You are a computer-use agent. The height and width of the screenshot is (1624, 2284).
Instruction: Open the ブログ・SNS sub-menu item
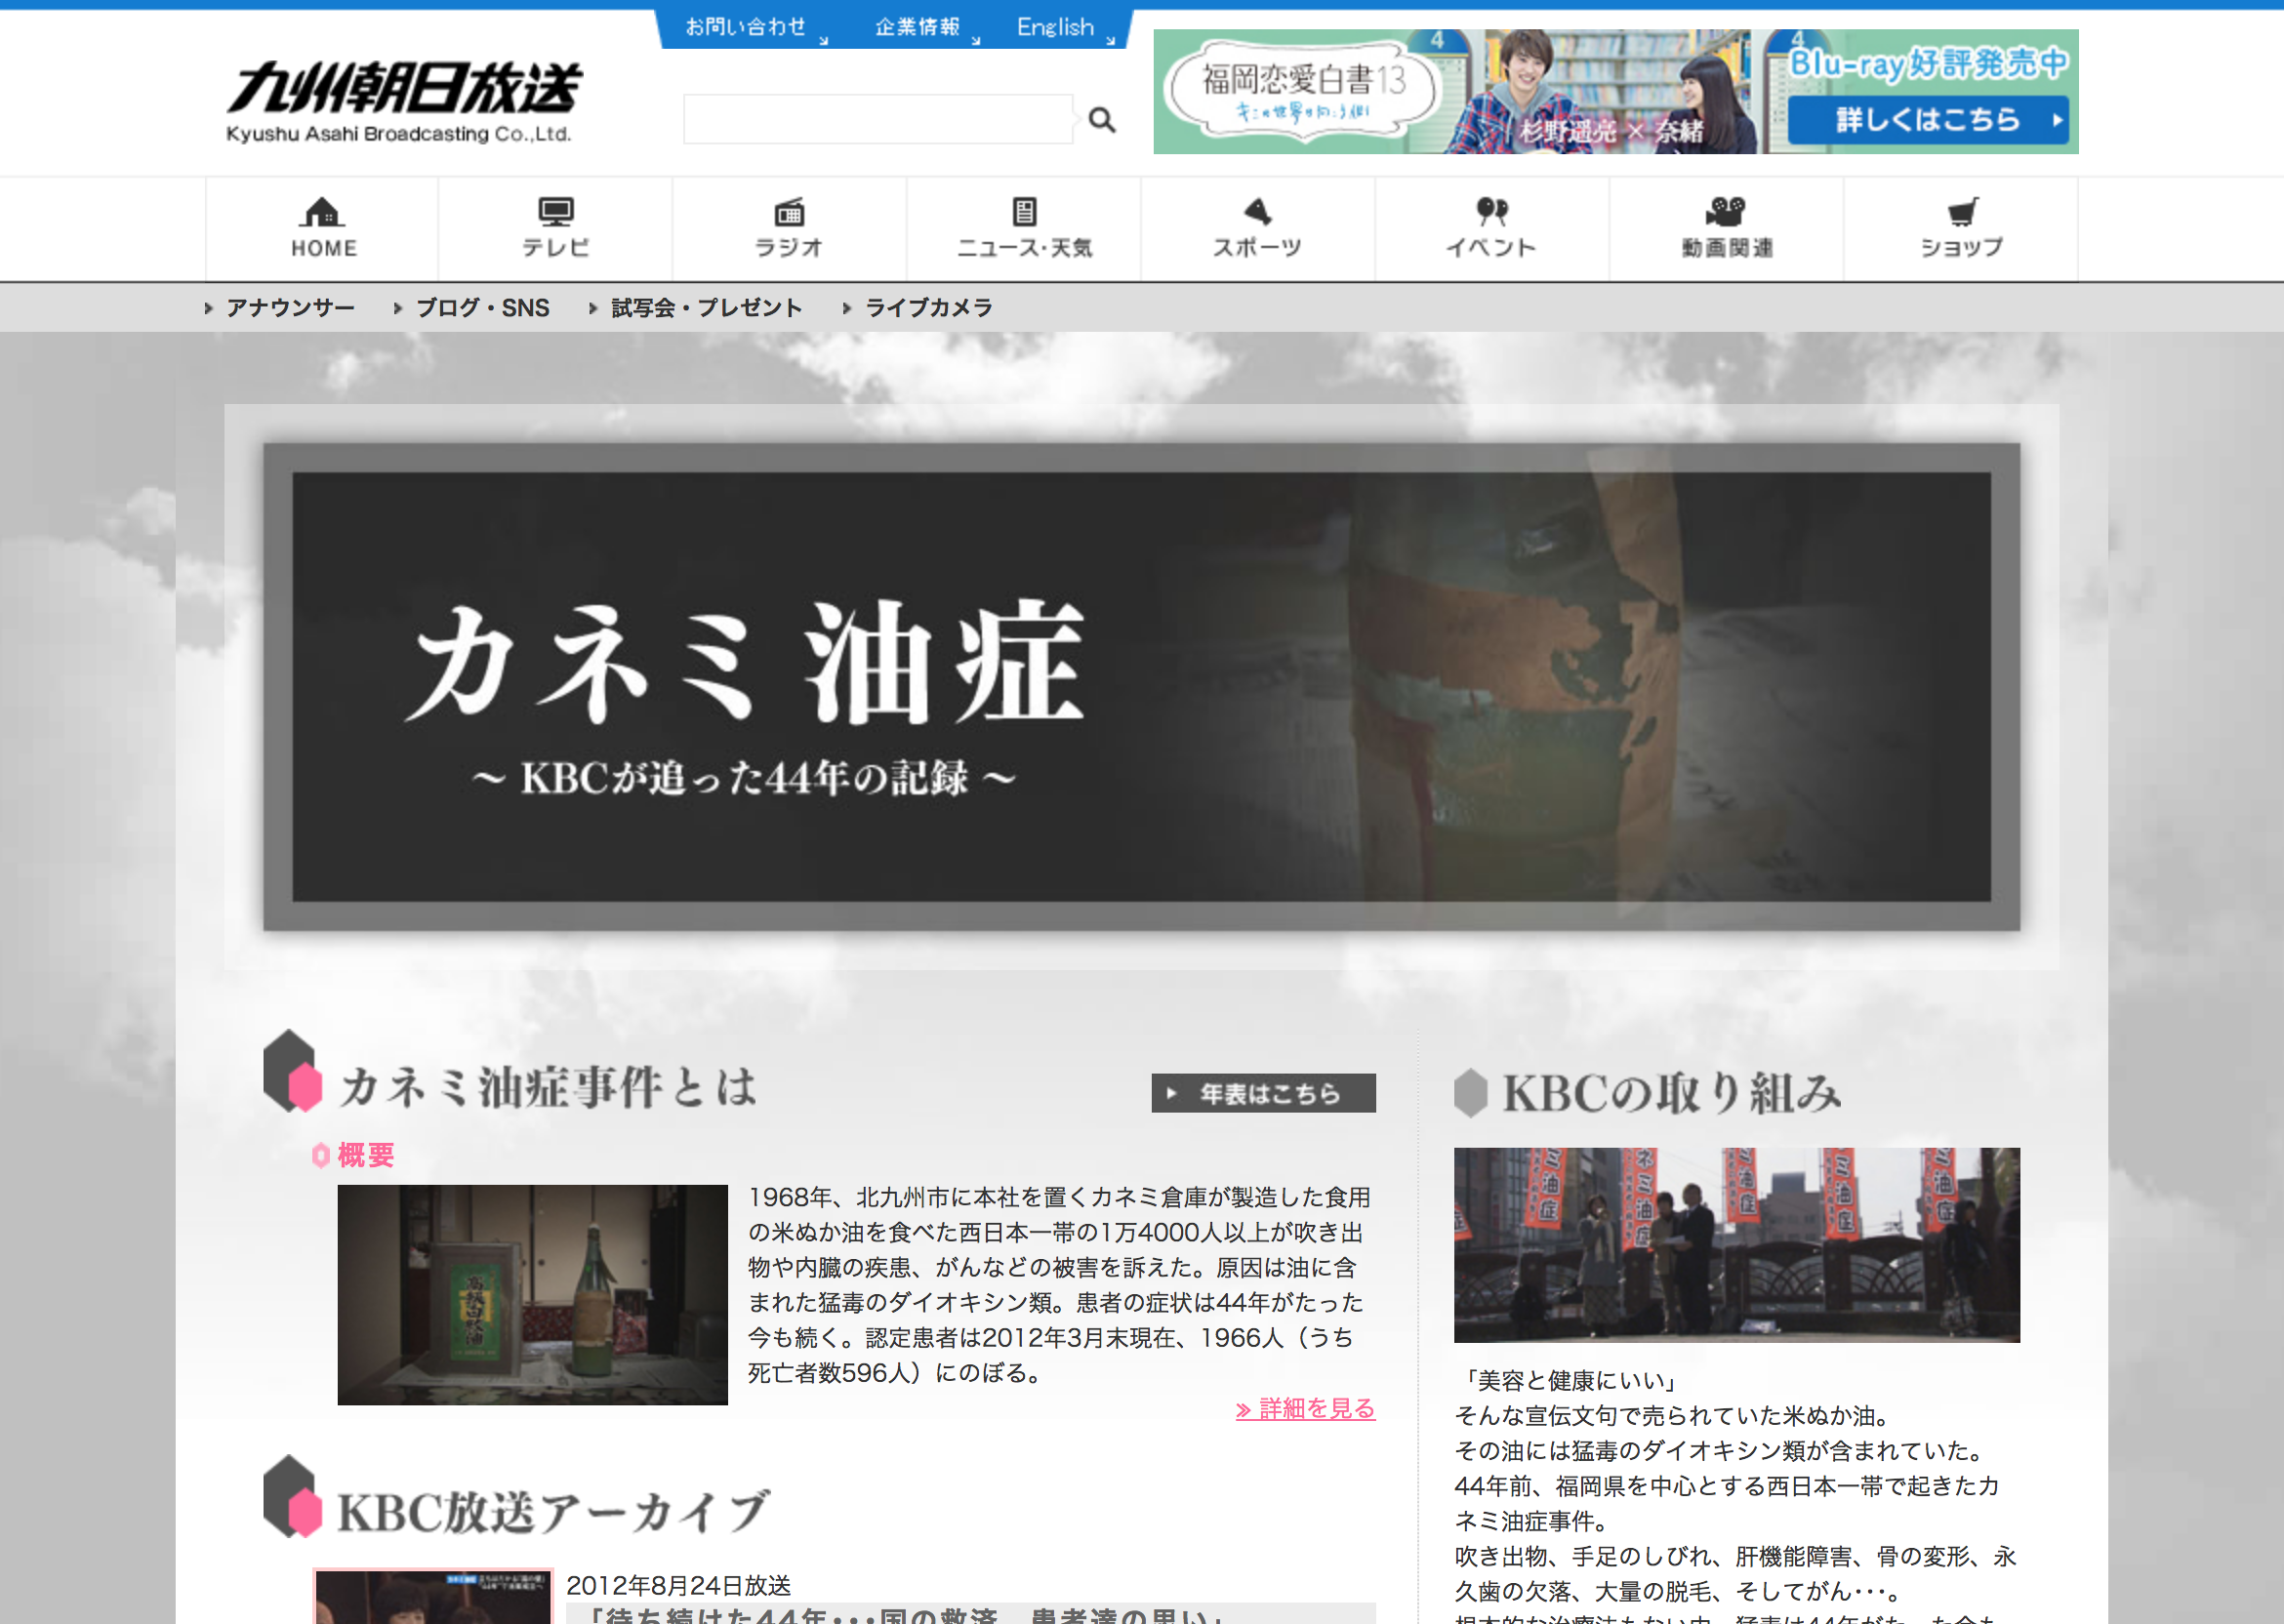click(x=482, y=308)
